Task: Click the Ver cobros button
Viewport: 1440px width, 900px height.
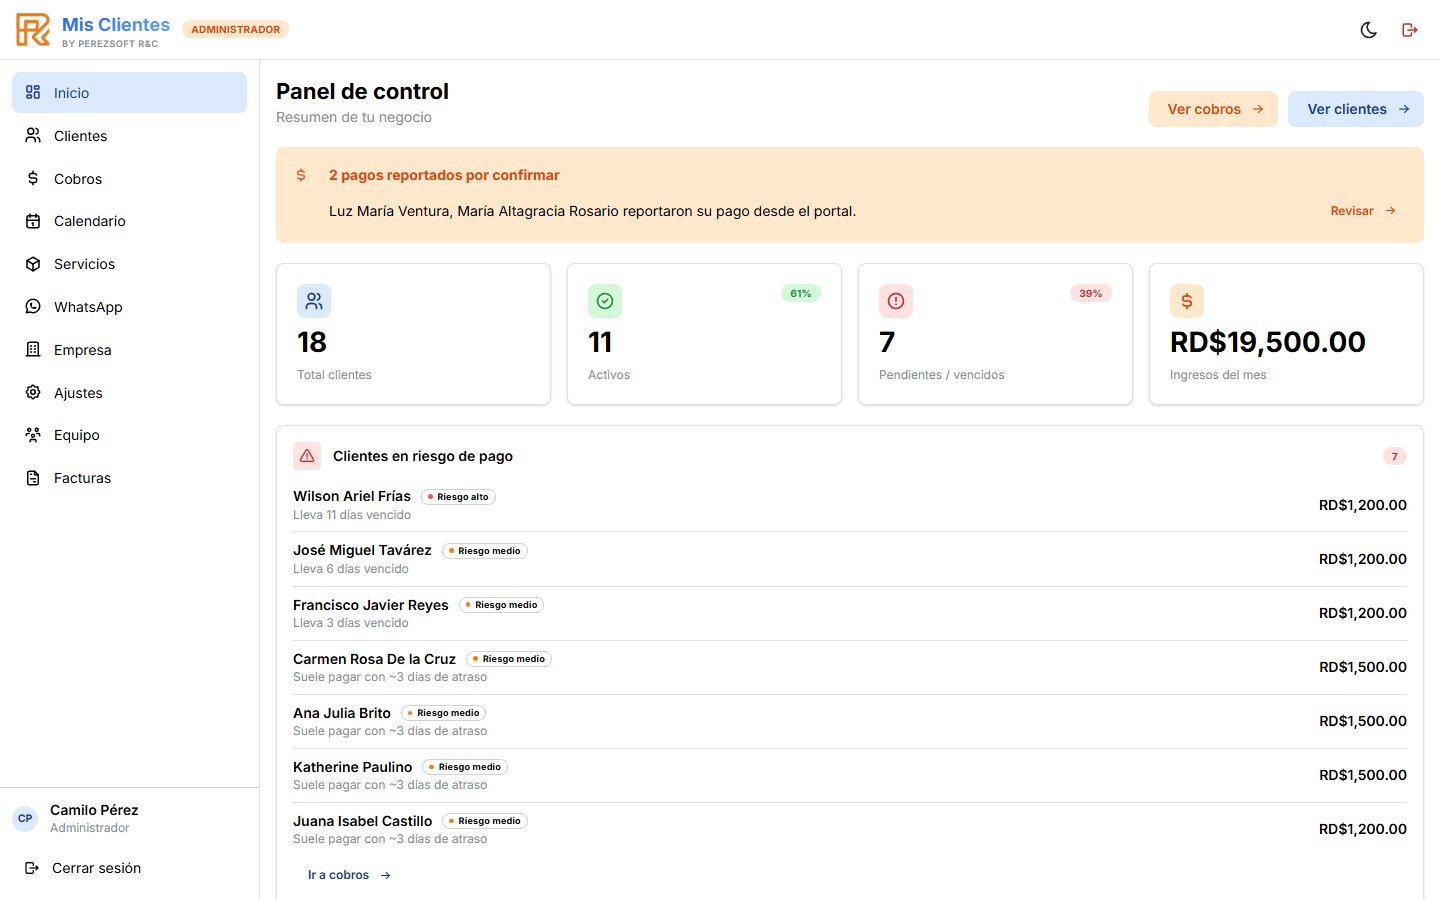Action: (x=1213, y=109)
